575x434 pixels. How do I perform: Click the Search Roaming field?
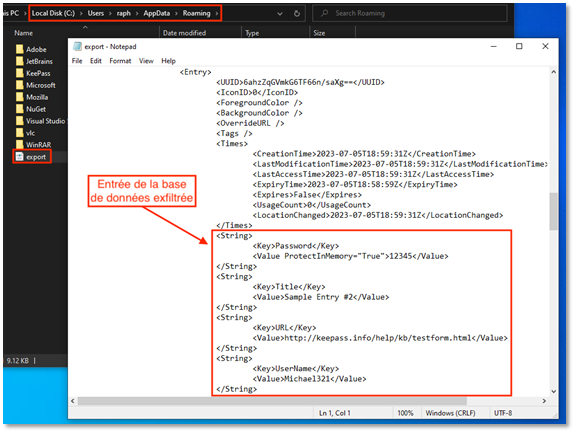pyautogui.click(x=410, y=13)
